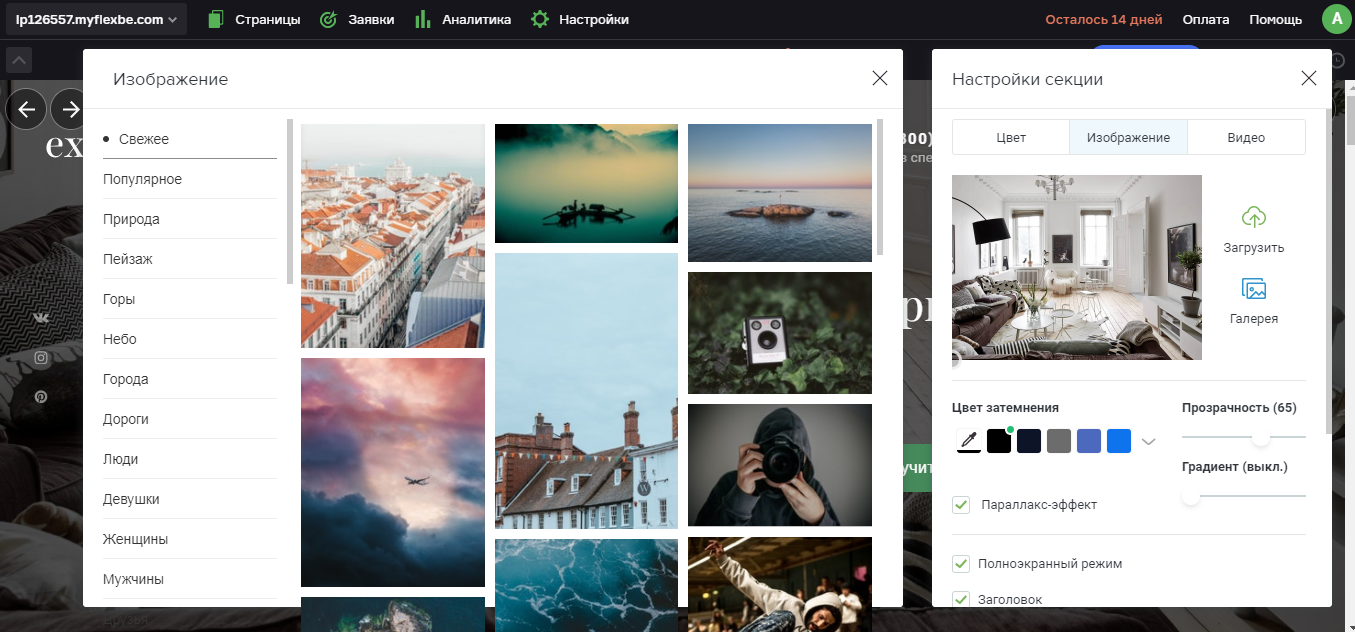Select the Природа category

[x=190, y=219]
